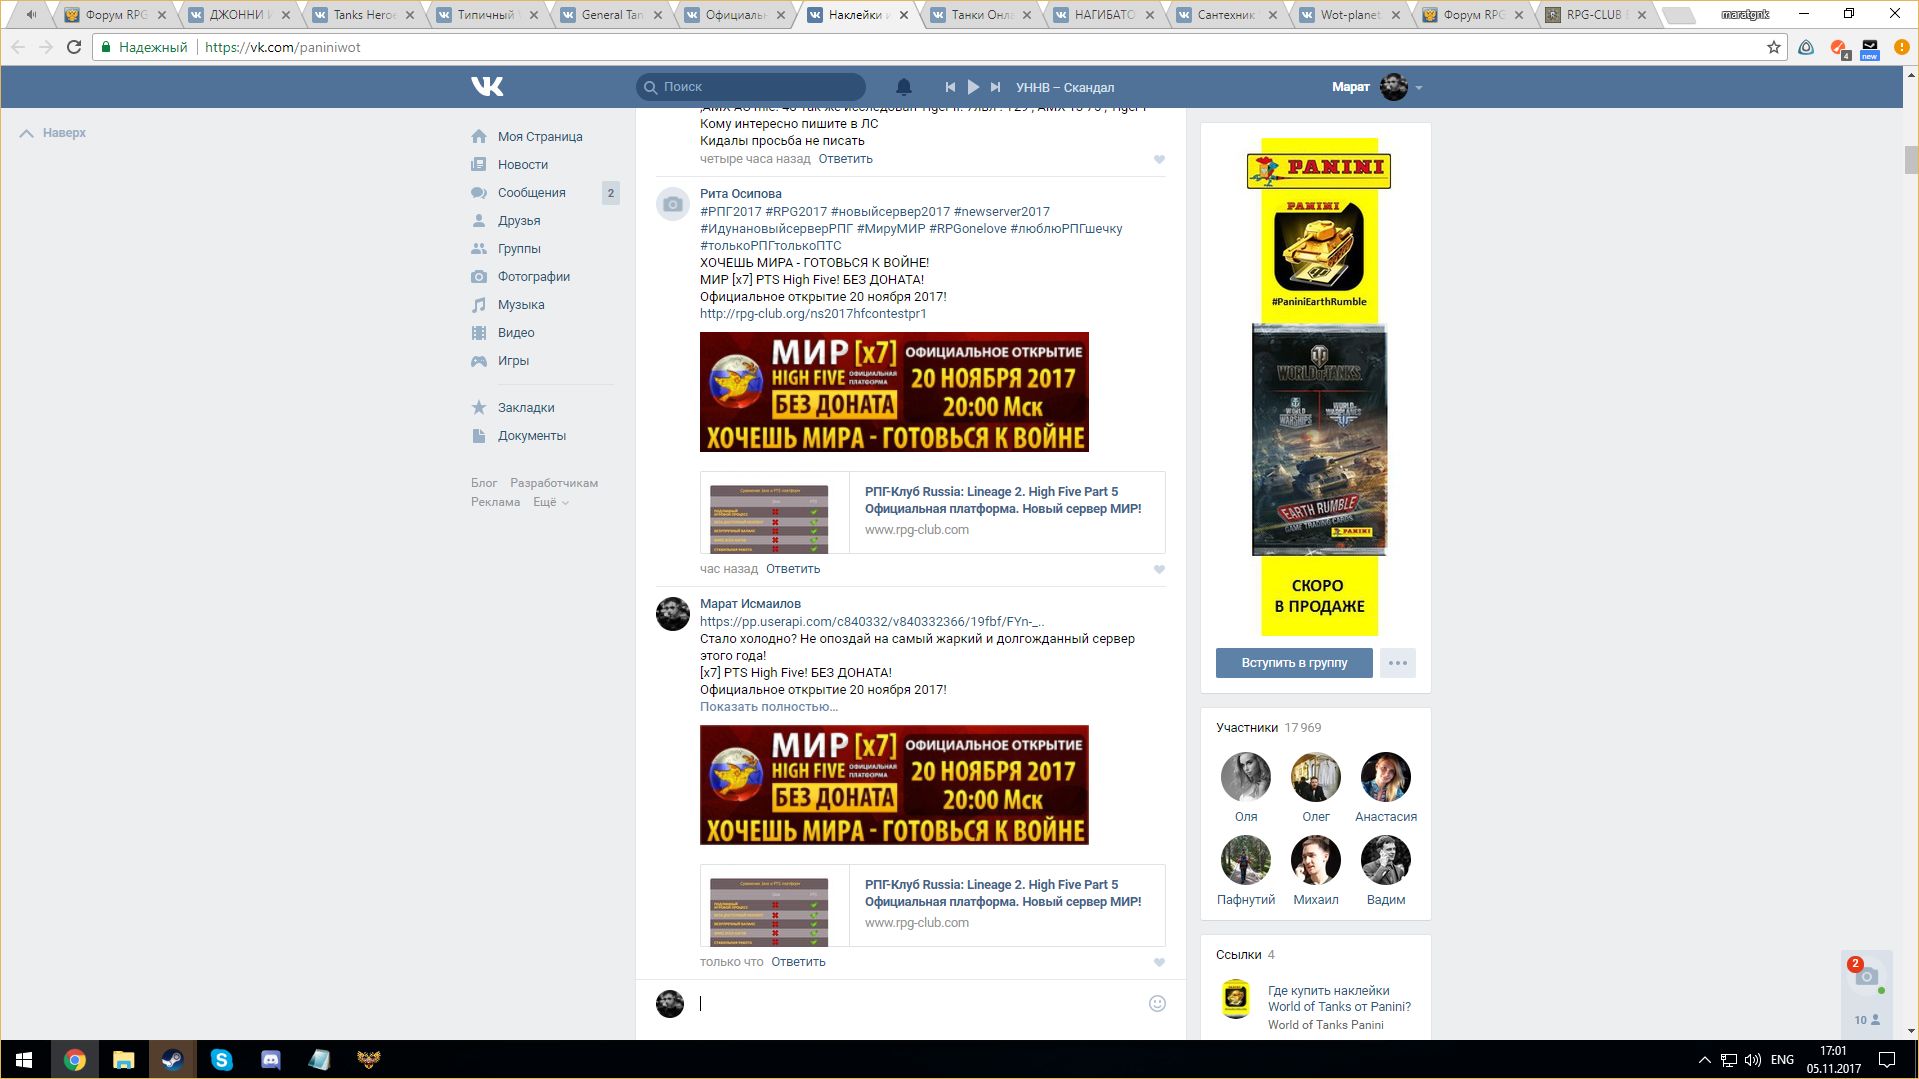Click the gamepad icon beside Игры
1919x1079 pixels.
click(479, 360)
